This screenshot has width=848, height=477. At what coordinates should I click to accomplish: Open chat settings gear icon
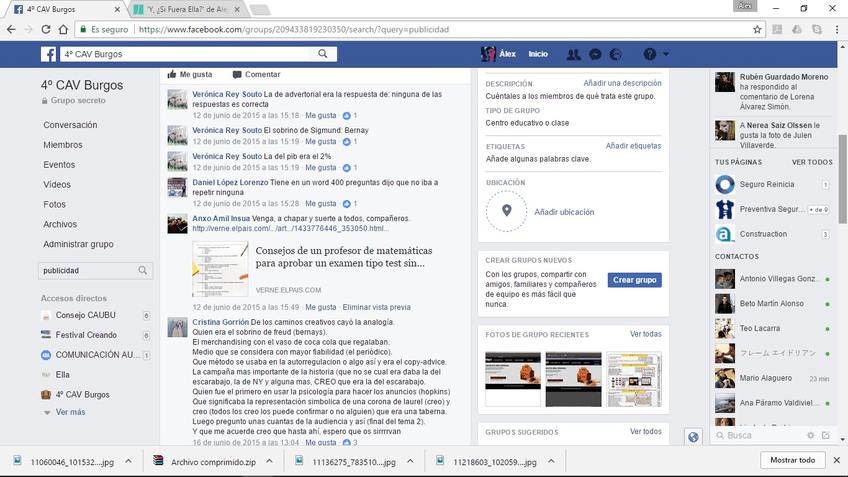tap(810, 435)
